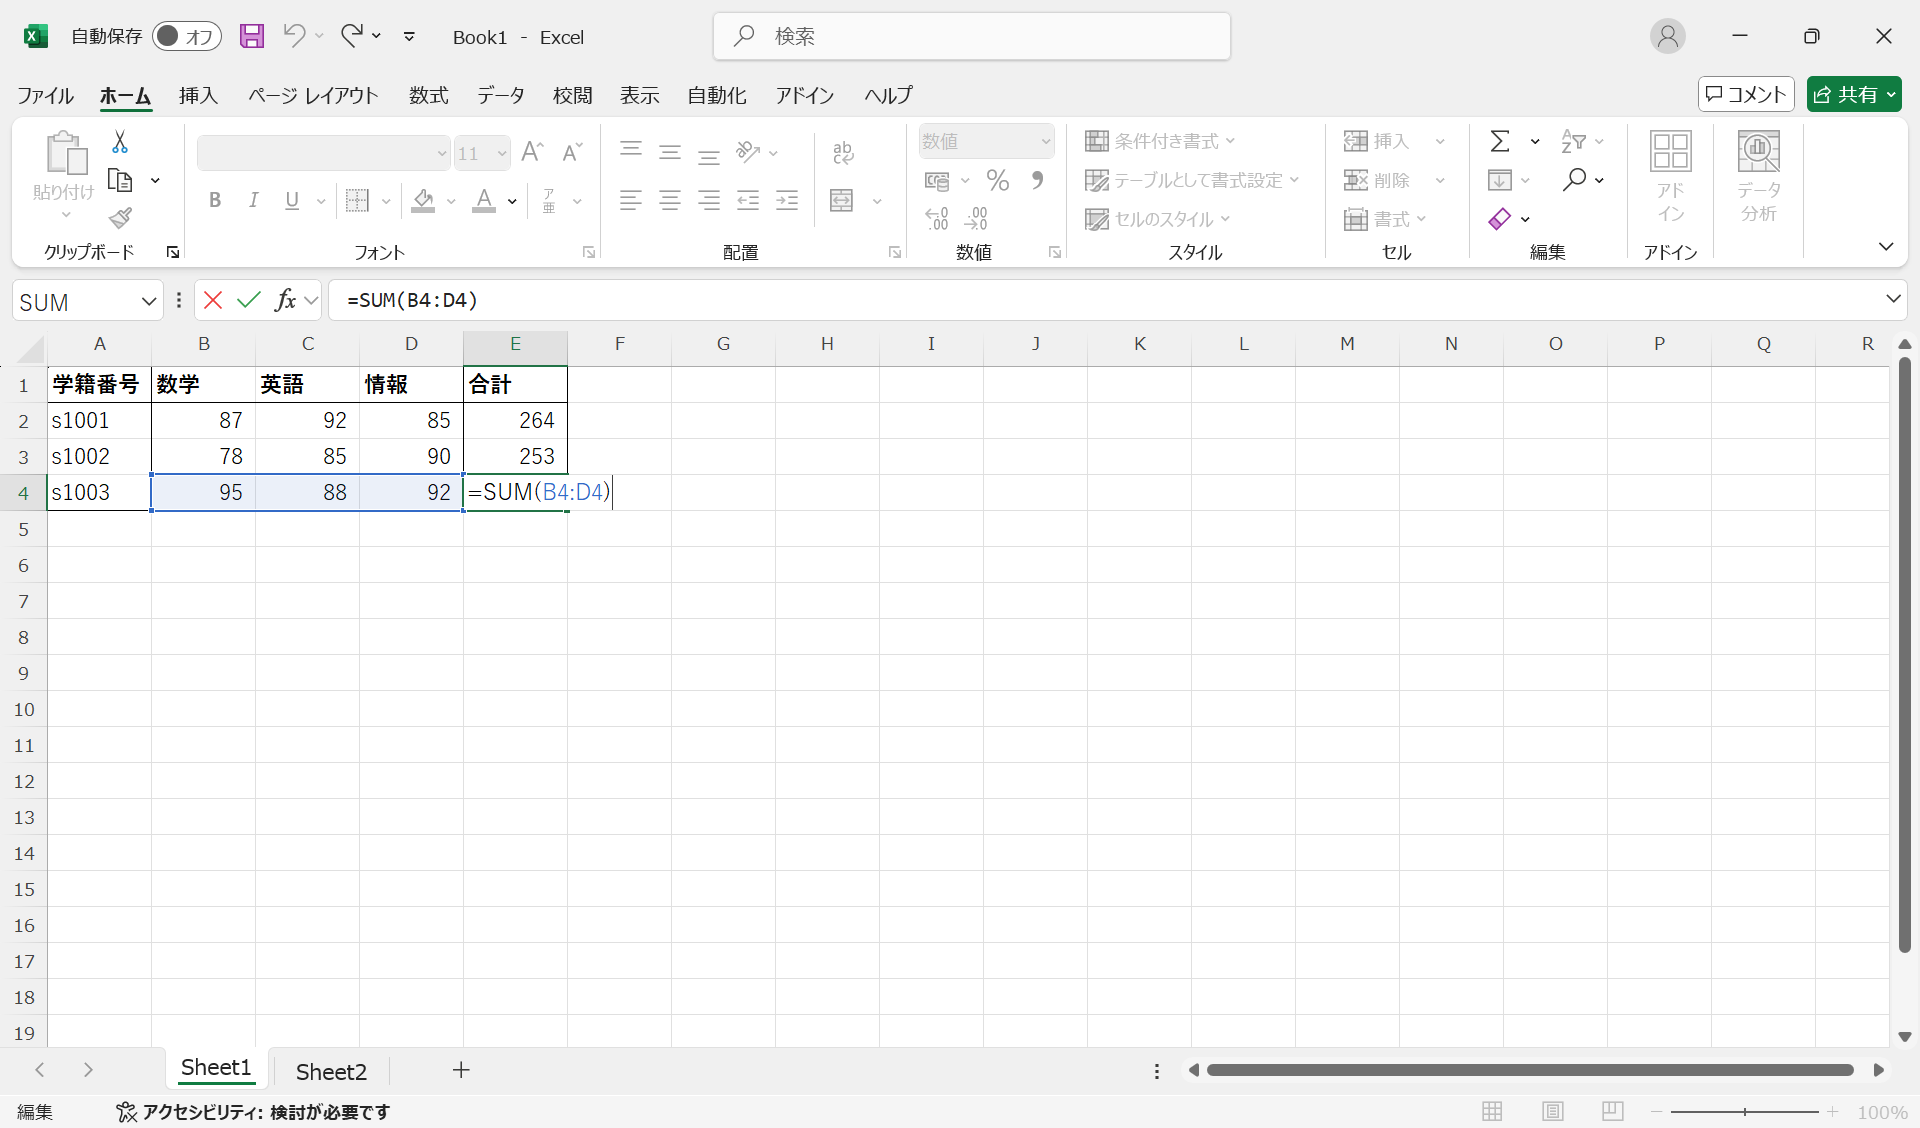
Task: Open the Insert Function fx button
Action: click(286, 300)
